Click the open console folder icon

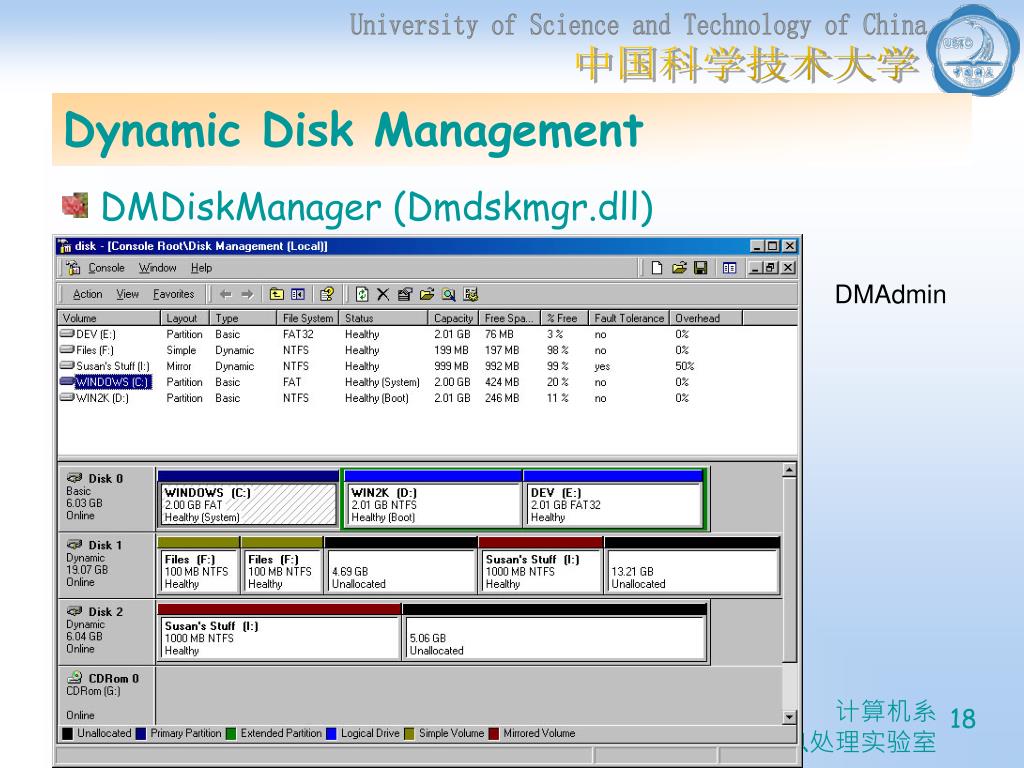click(x=679, y=268)
